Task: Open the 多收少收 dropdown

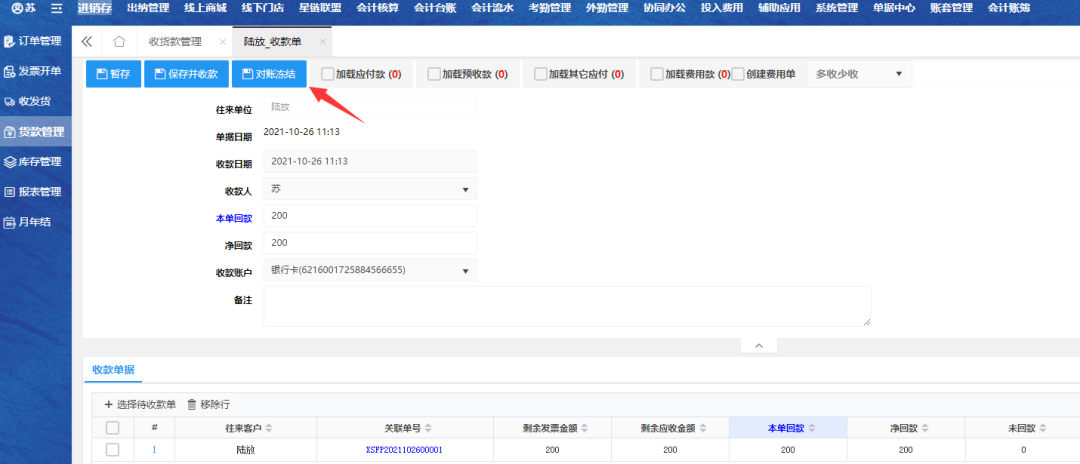Action: click(858, 74)
